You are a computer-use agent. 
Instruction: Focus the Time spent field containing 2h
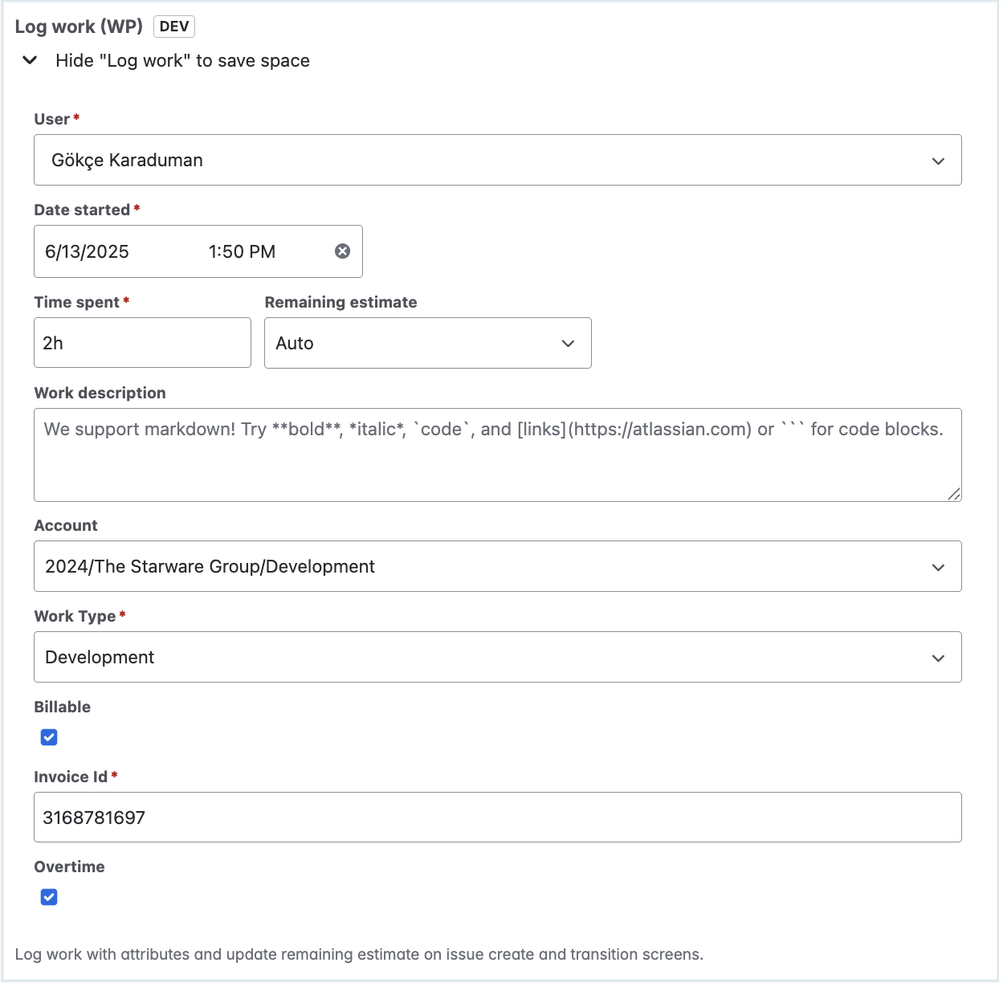143,343
